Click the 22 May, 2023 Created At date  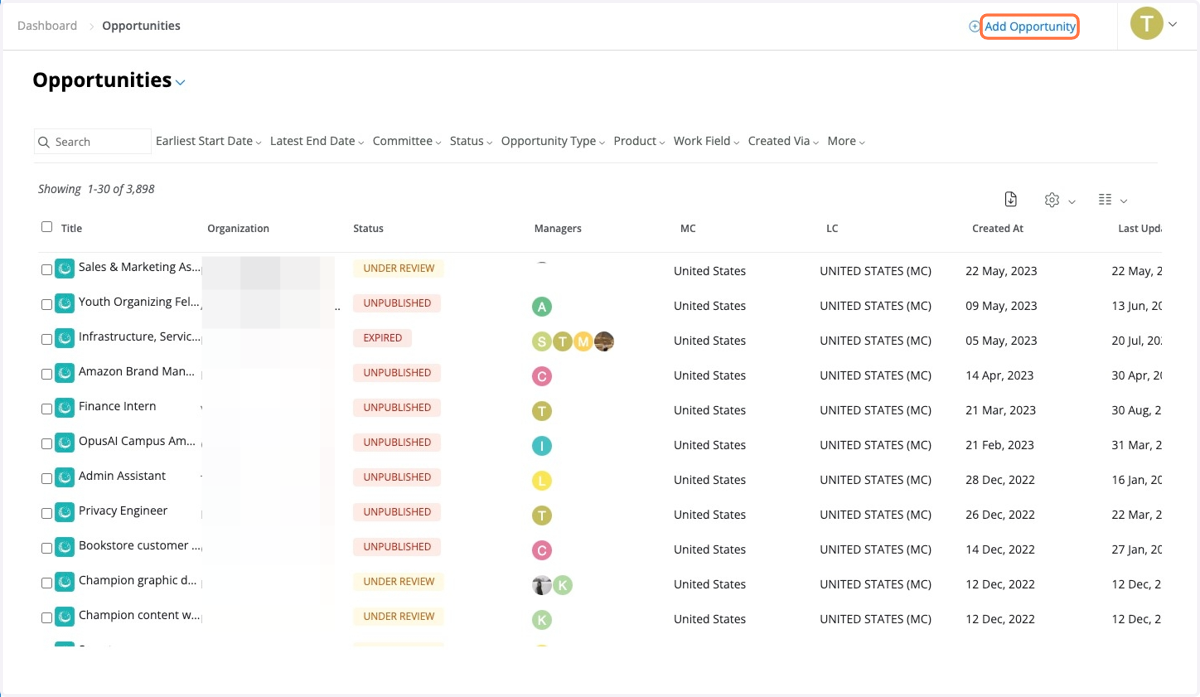1001,271
